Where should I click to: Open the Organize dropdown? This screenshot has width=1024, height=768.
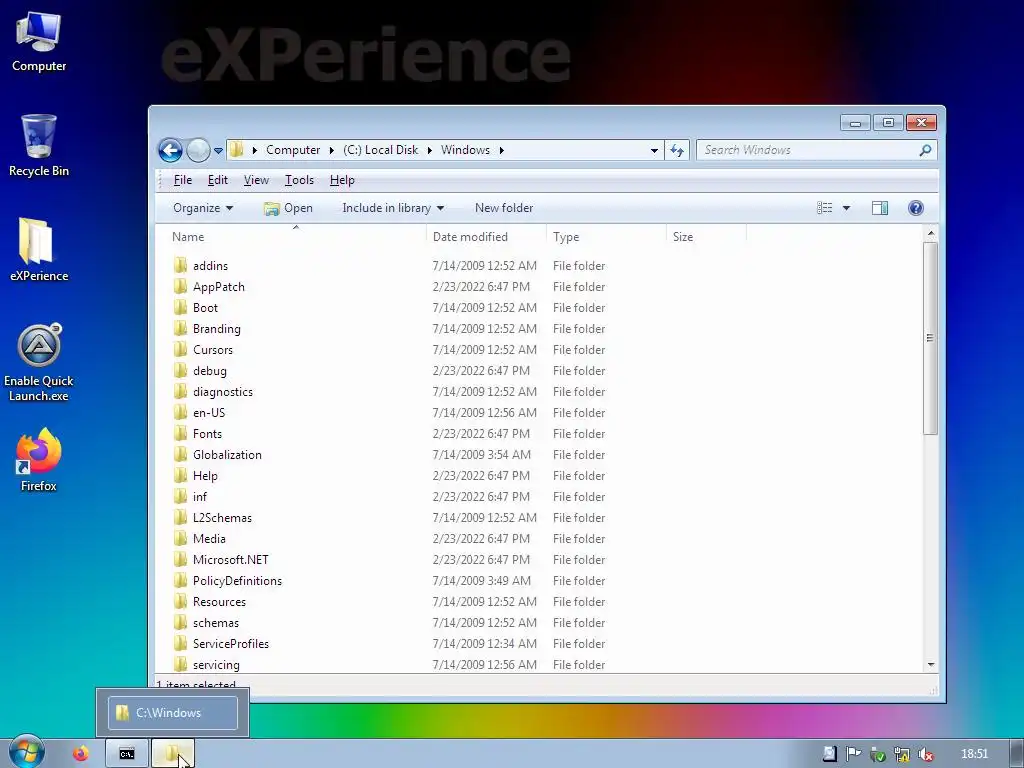(203, 208)
